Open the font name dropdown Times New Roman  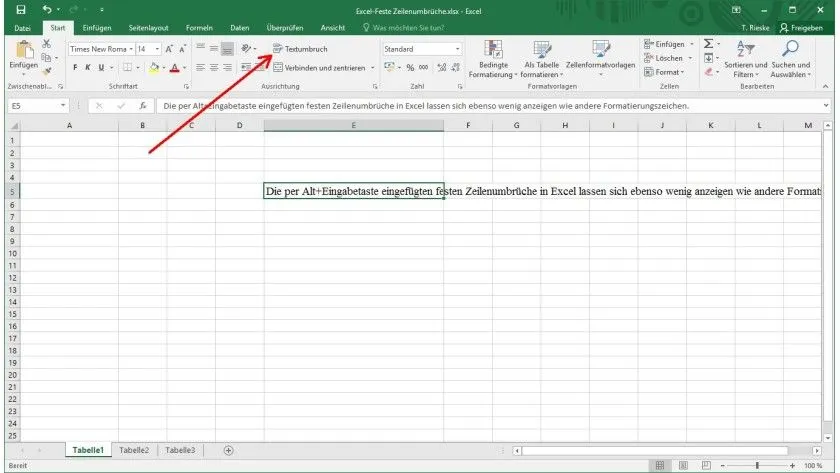[131, 49]
